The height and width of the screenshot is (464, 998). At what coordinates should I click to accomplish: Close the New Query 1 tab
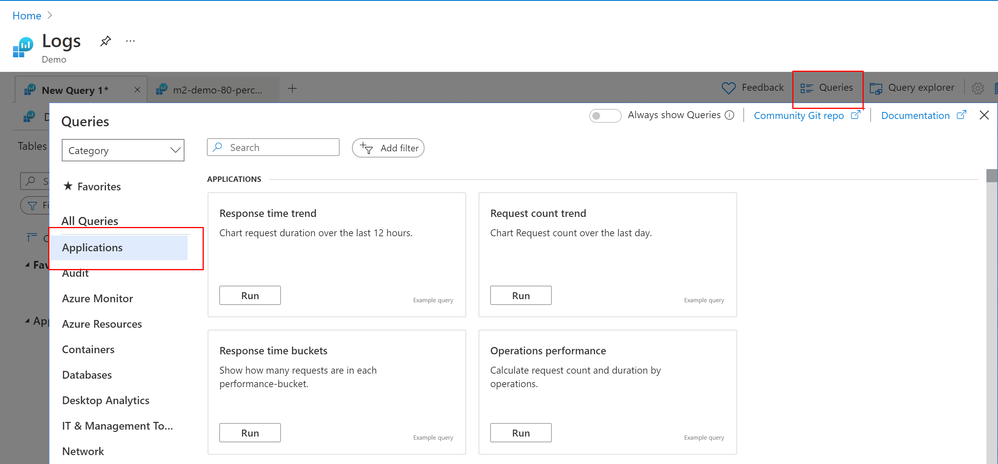[x=137, y=90]
